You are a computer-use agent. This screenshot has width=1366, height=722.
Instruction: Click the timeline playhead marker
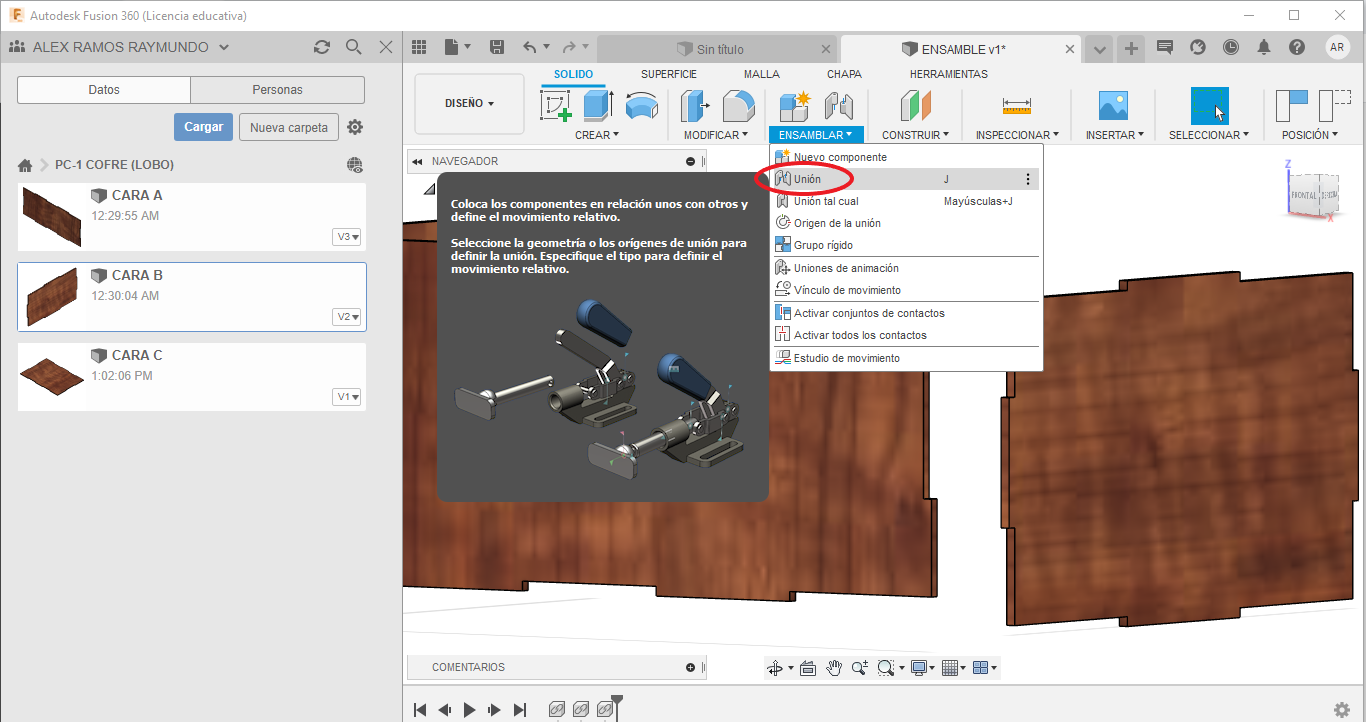(617, 702)
